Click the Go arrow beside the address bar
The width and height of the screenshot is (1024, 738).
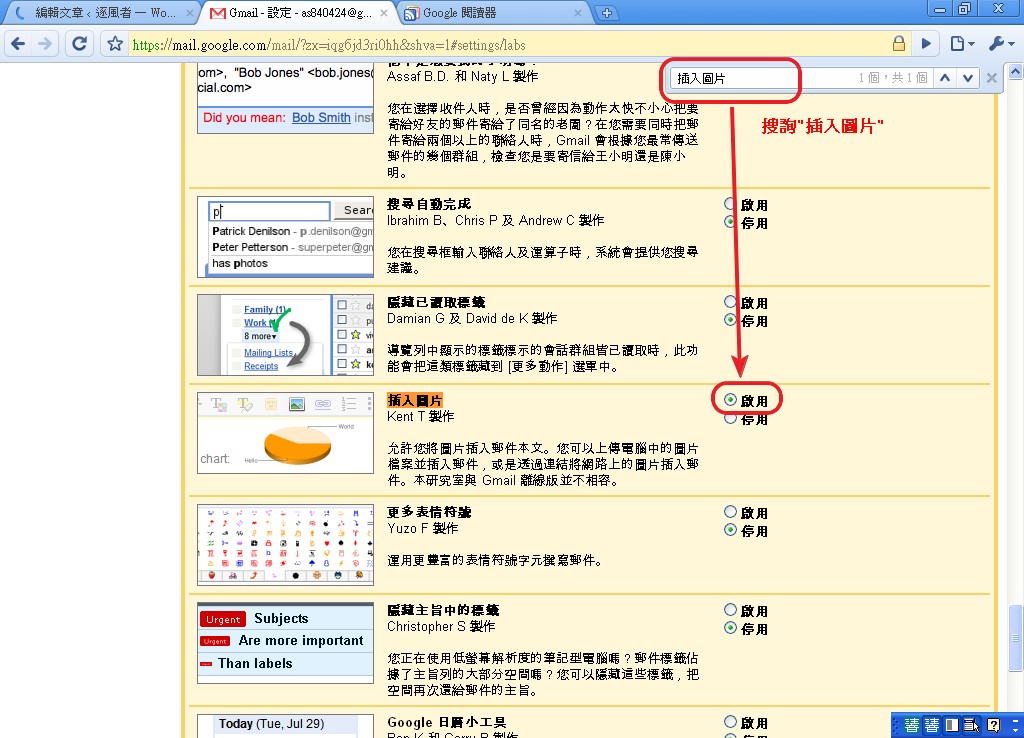point(926,44)
